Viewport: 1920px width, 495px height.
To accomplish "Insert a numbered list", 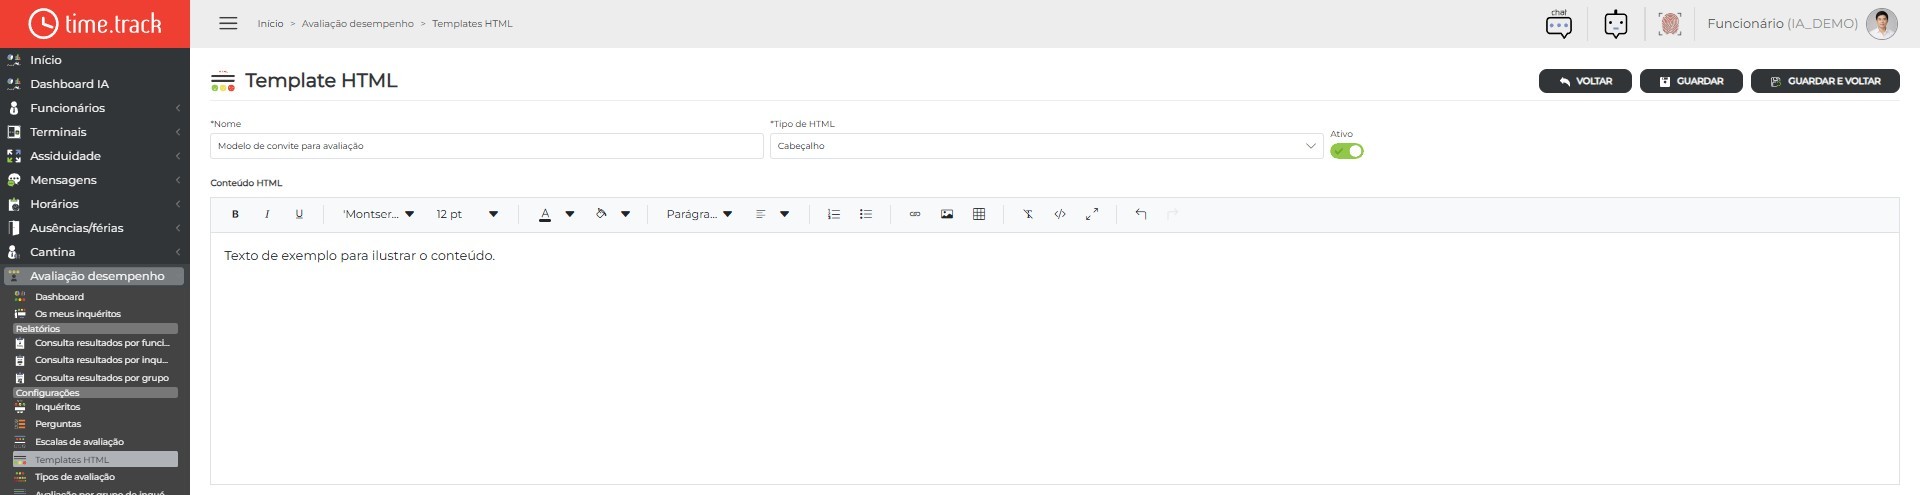I will (834, 214).
